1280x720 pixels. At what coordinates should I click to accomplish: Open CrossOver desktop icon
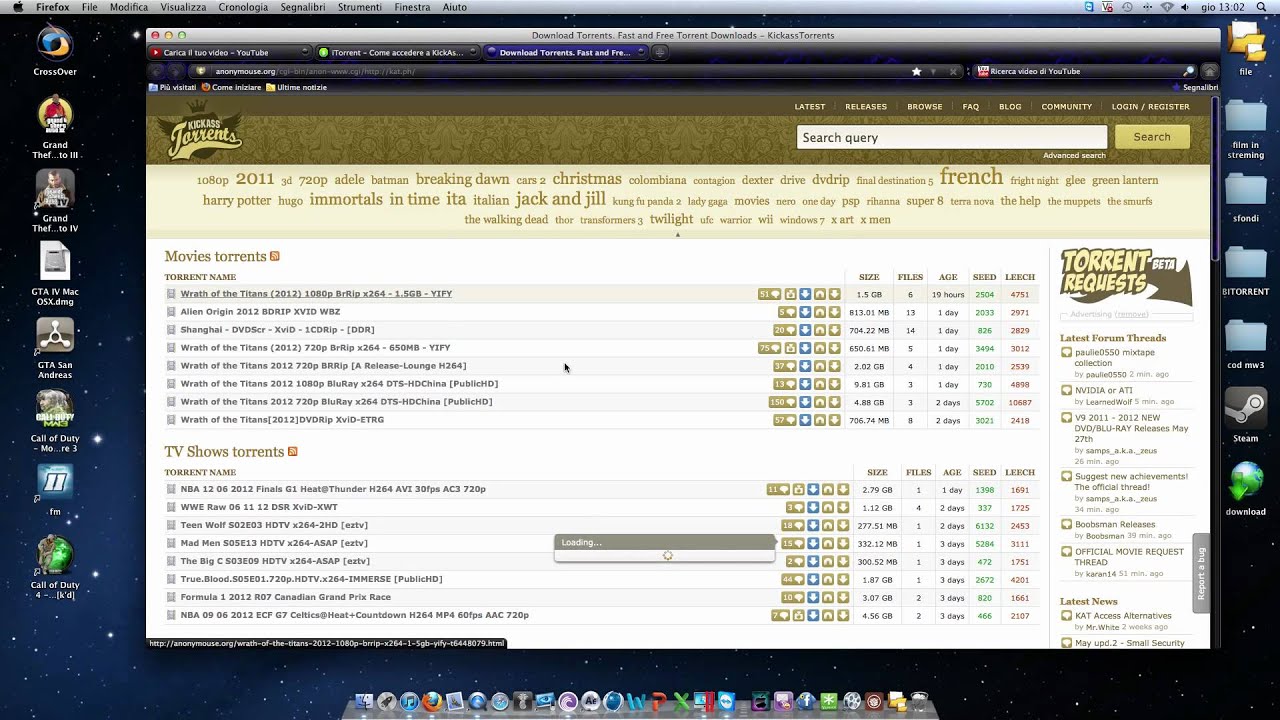pyautogui.click(x=55, y=44)
